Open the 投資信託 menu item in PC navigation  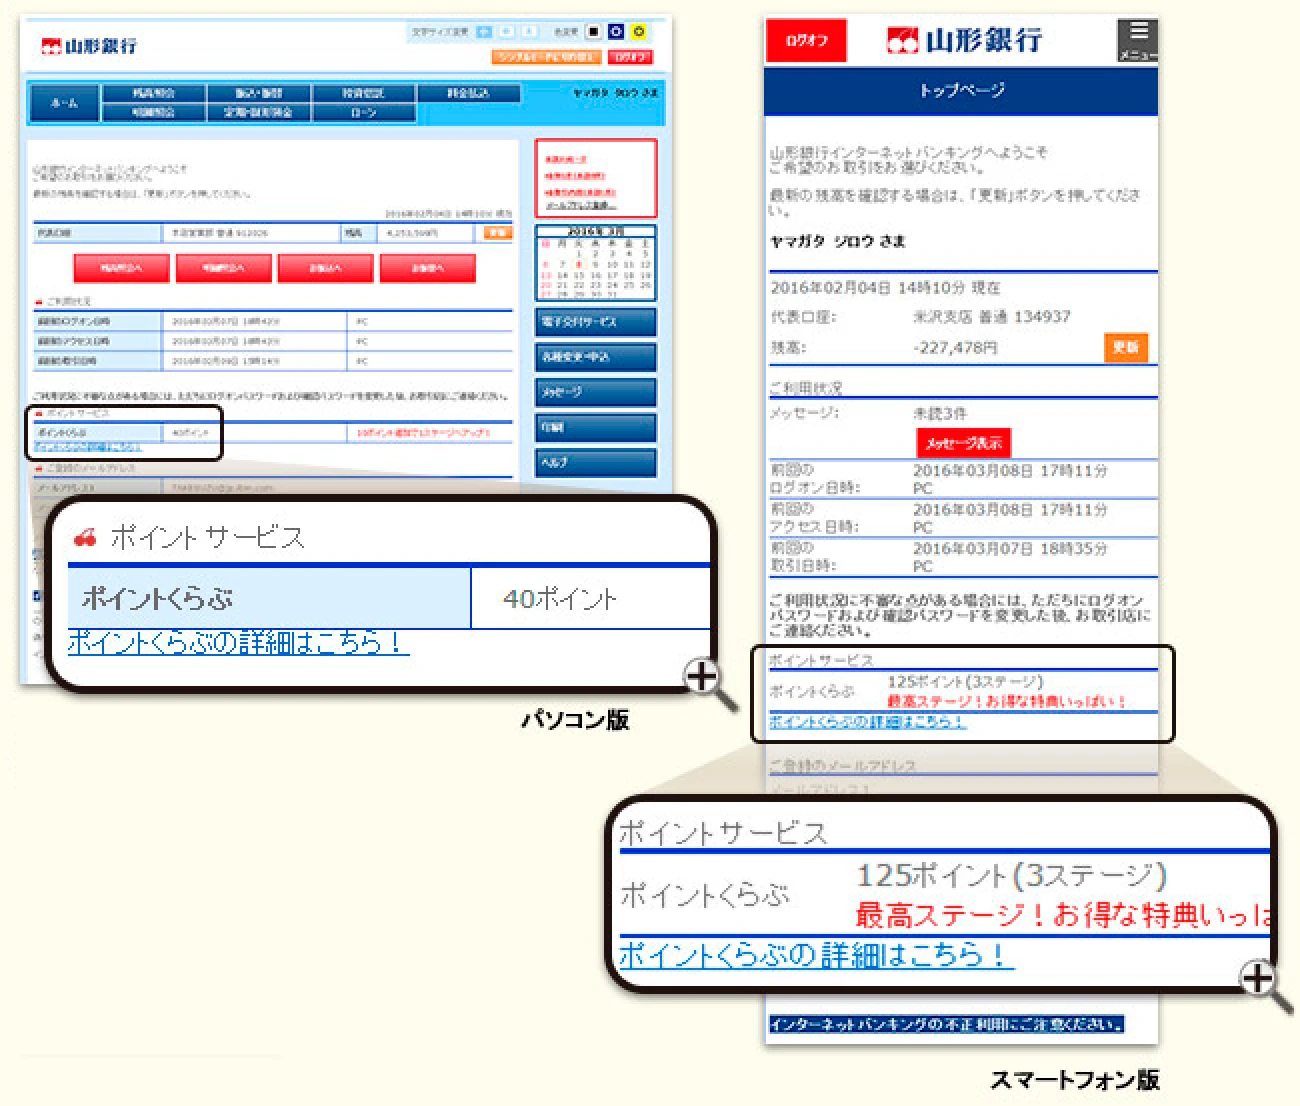click(363, 94)
